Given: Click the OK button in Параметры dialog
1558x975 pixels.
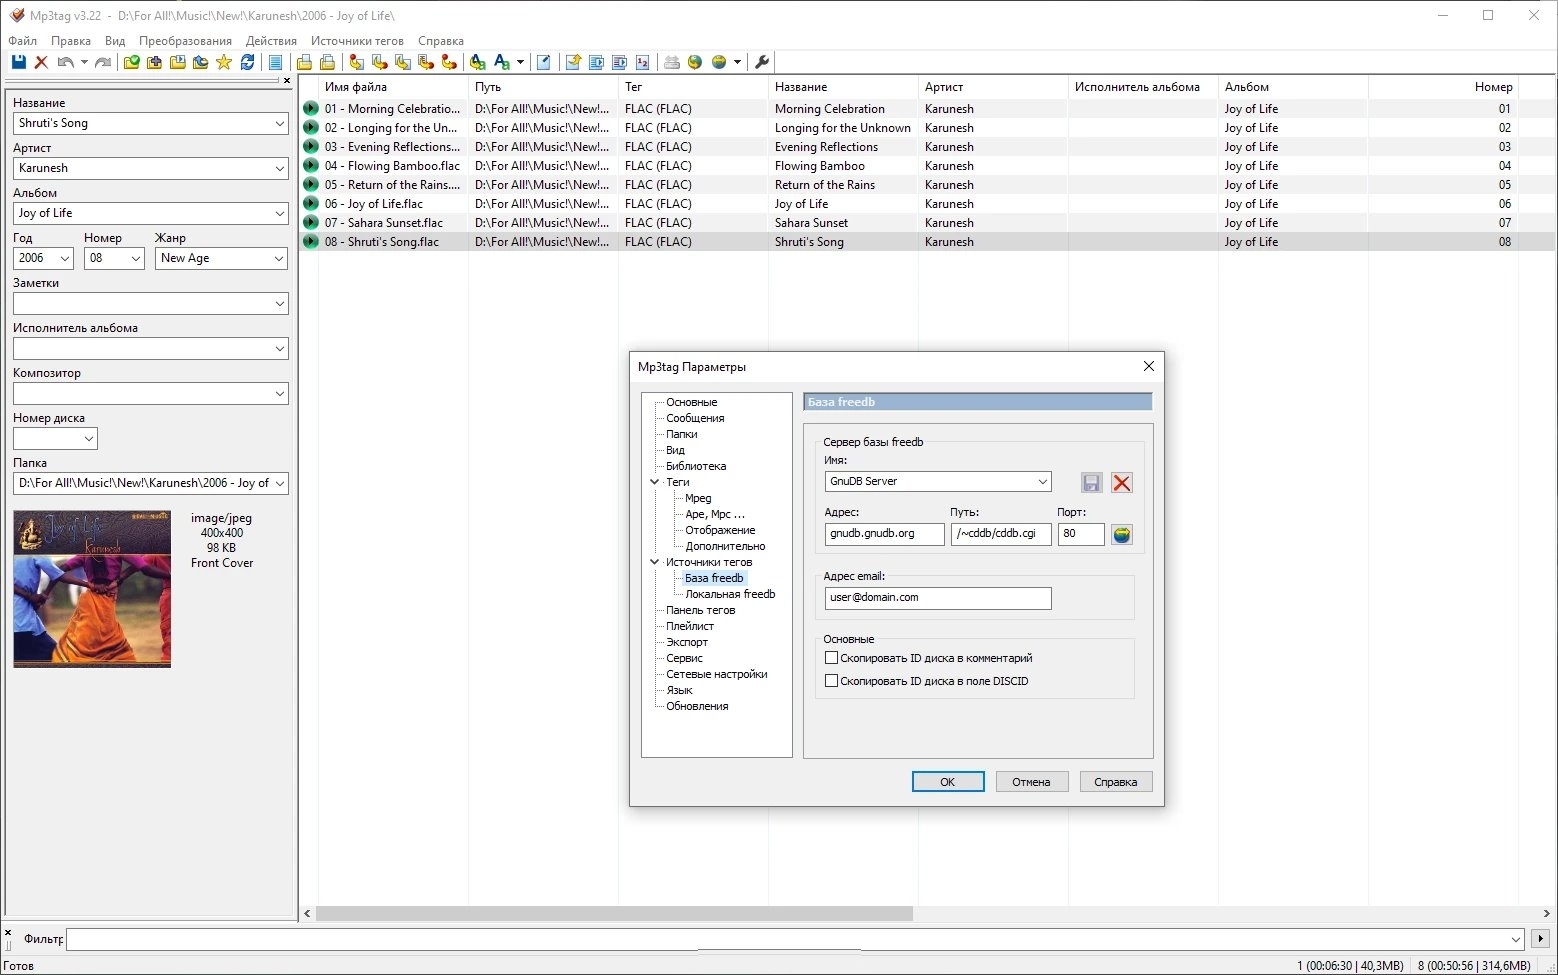Looking at the screenshot, I should pyautogui.click(x=948, y=782).
